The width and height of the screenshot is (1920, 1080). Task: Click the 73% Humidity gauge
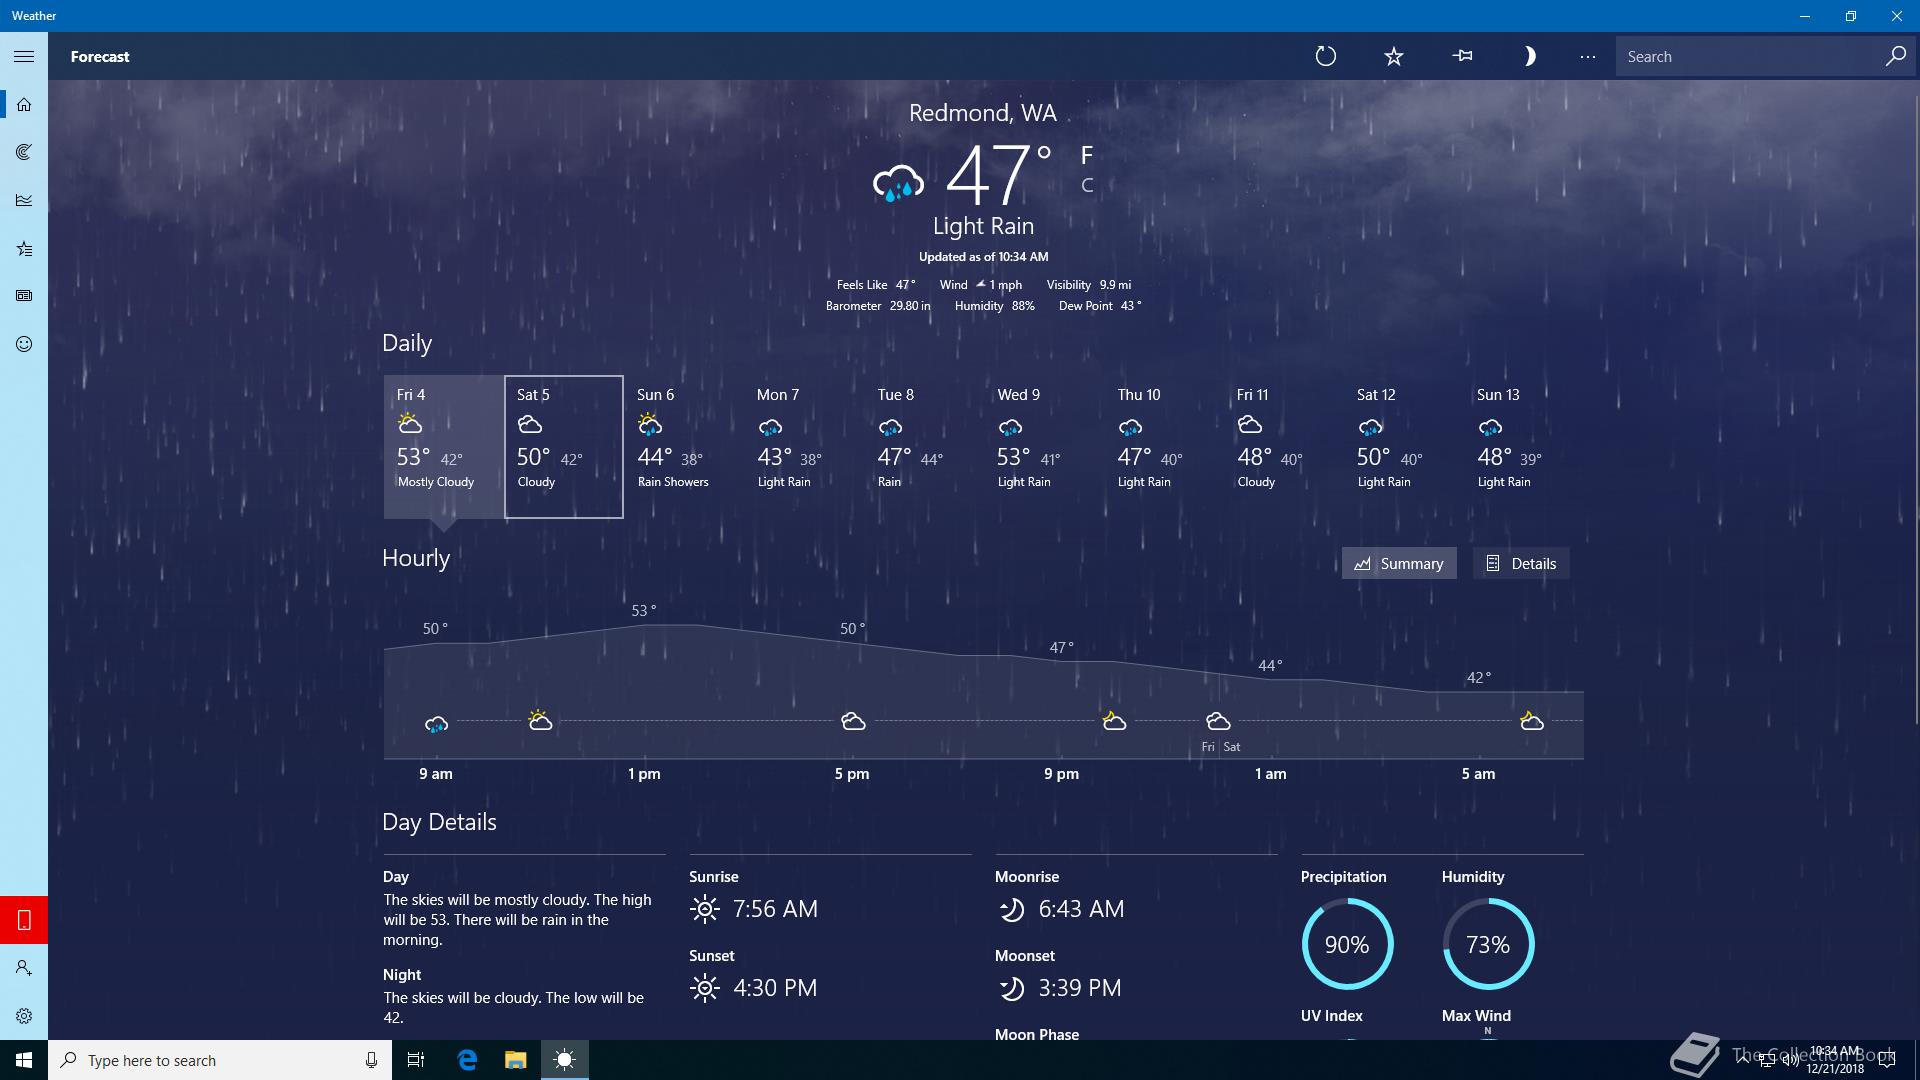click(1488, 944)
